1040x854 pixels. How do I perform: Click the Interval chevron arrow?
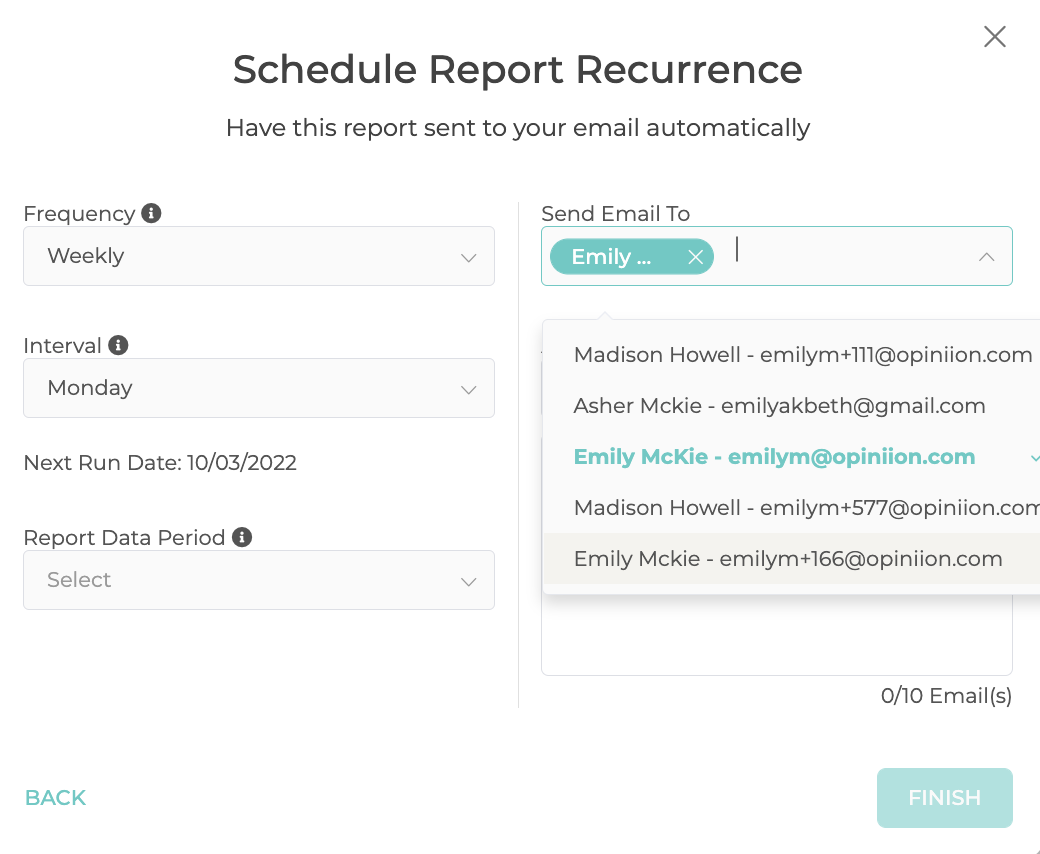(469, 390)
